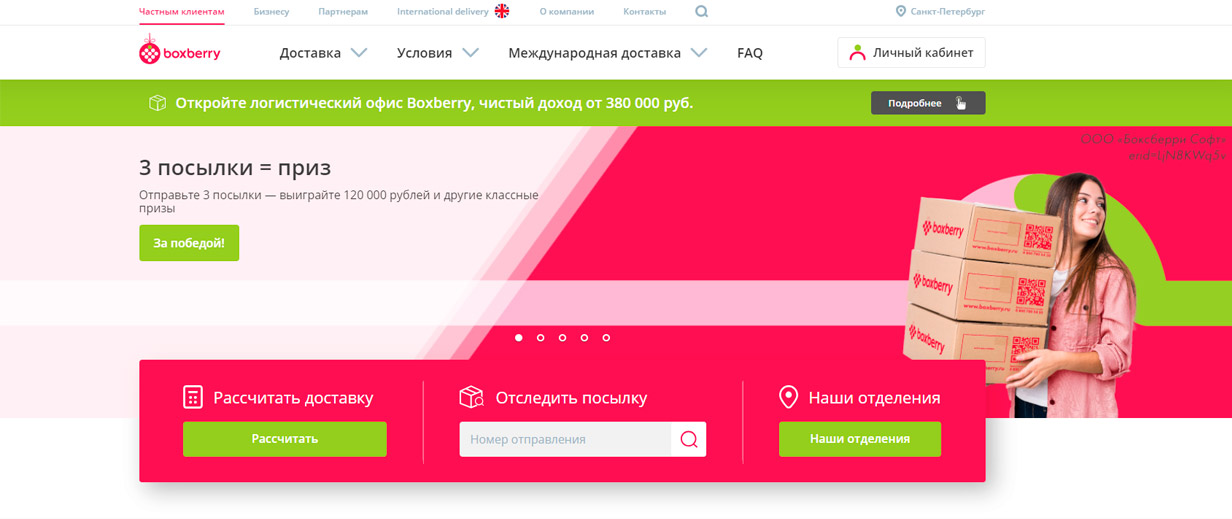
Task: Switch to the Бизнесу tab
Action: (271, 12)
